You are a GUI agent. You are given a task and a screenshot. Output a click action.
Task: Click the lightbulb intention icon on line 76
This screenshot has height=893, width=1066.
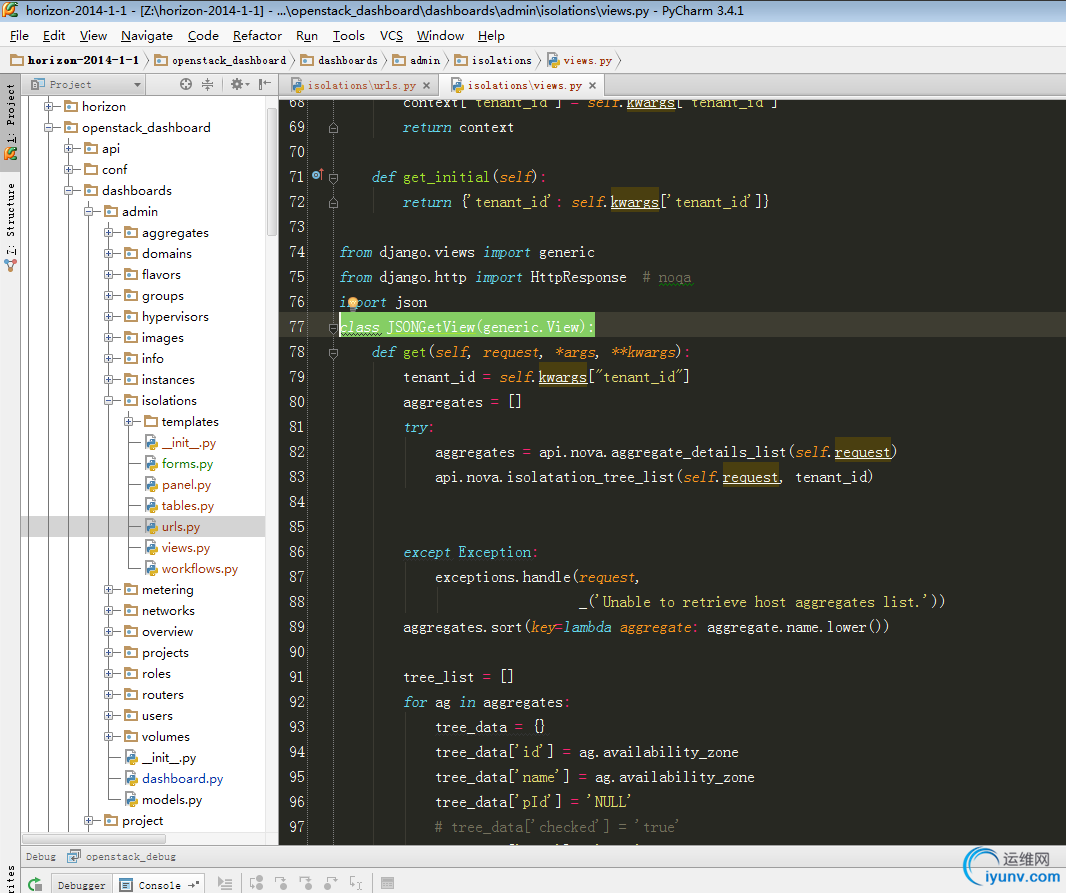pyautogui.click(x=352, y=302)
